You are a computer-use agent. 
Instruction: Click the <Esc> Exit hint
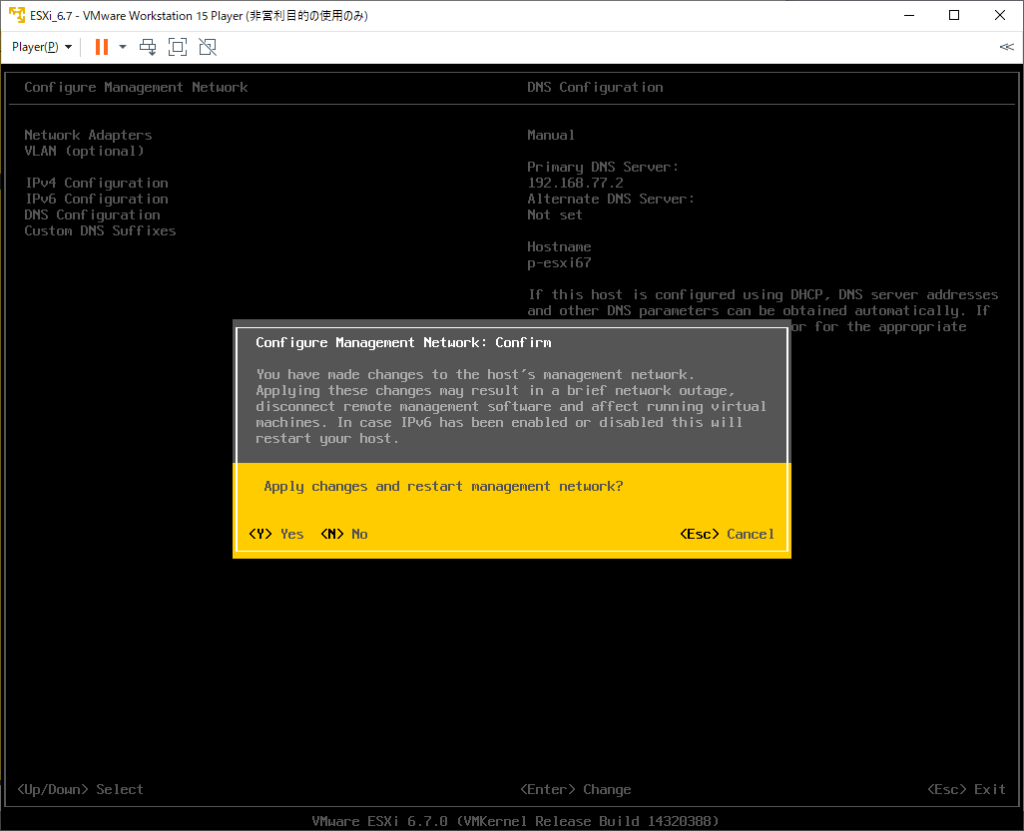[967, 789]
